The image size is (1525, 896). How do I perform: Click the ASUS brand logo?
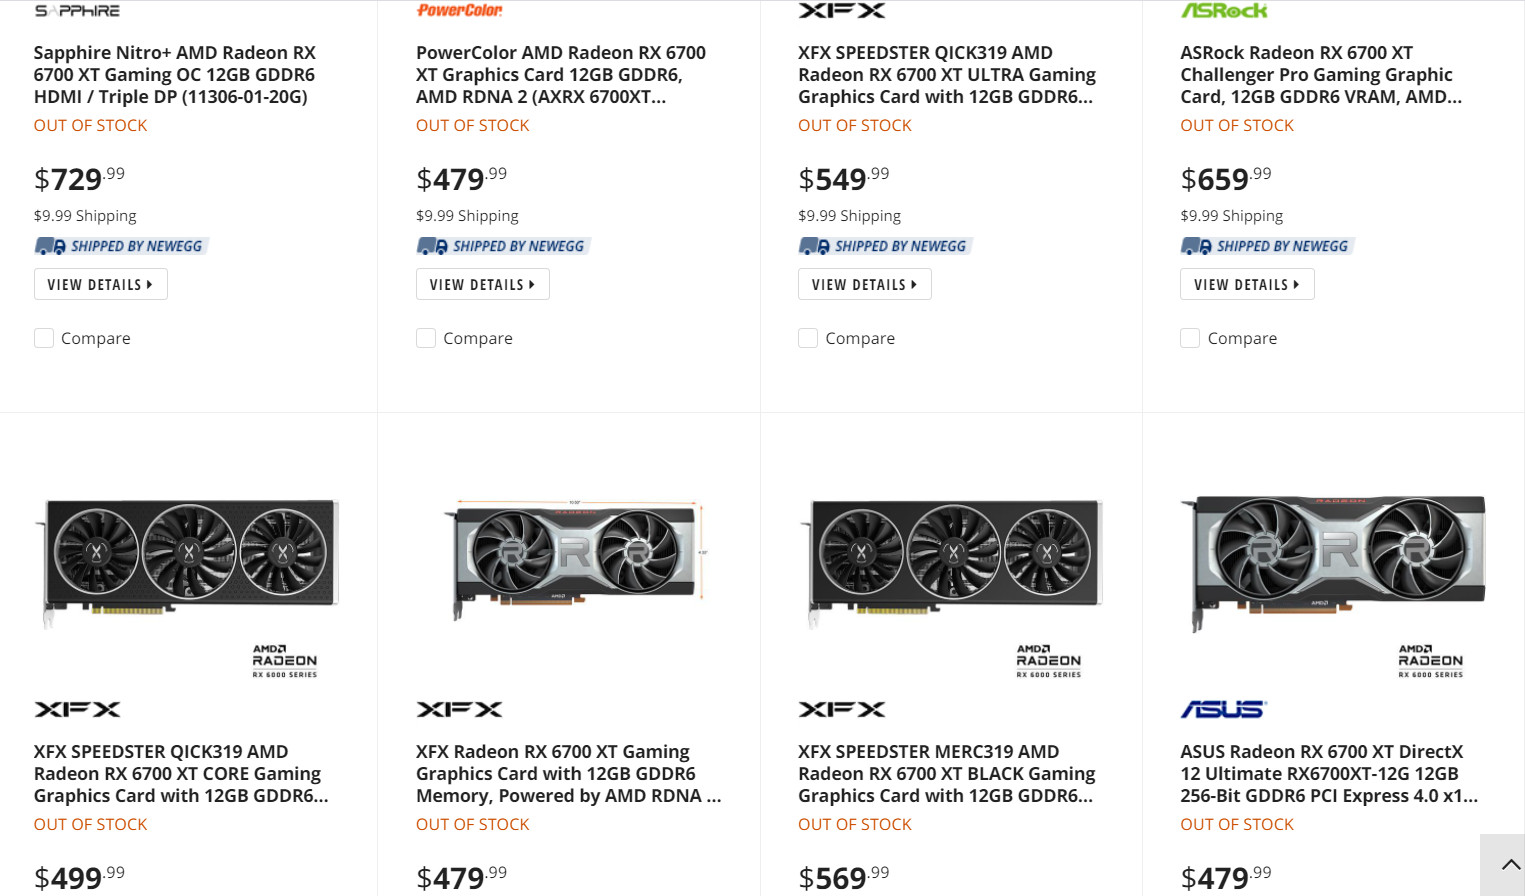coord(1223,709)
